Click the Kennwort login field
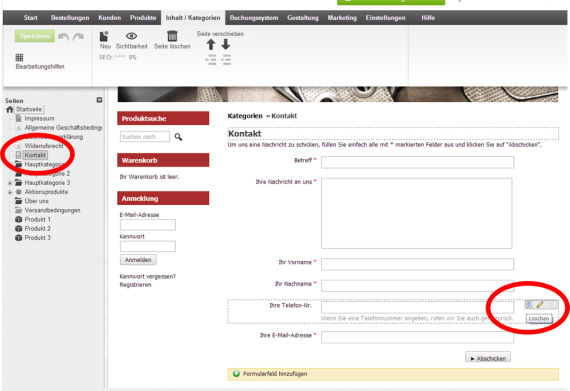 pyautogui.click(x=148, y=246)
